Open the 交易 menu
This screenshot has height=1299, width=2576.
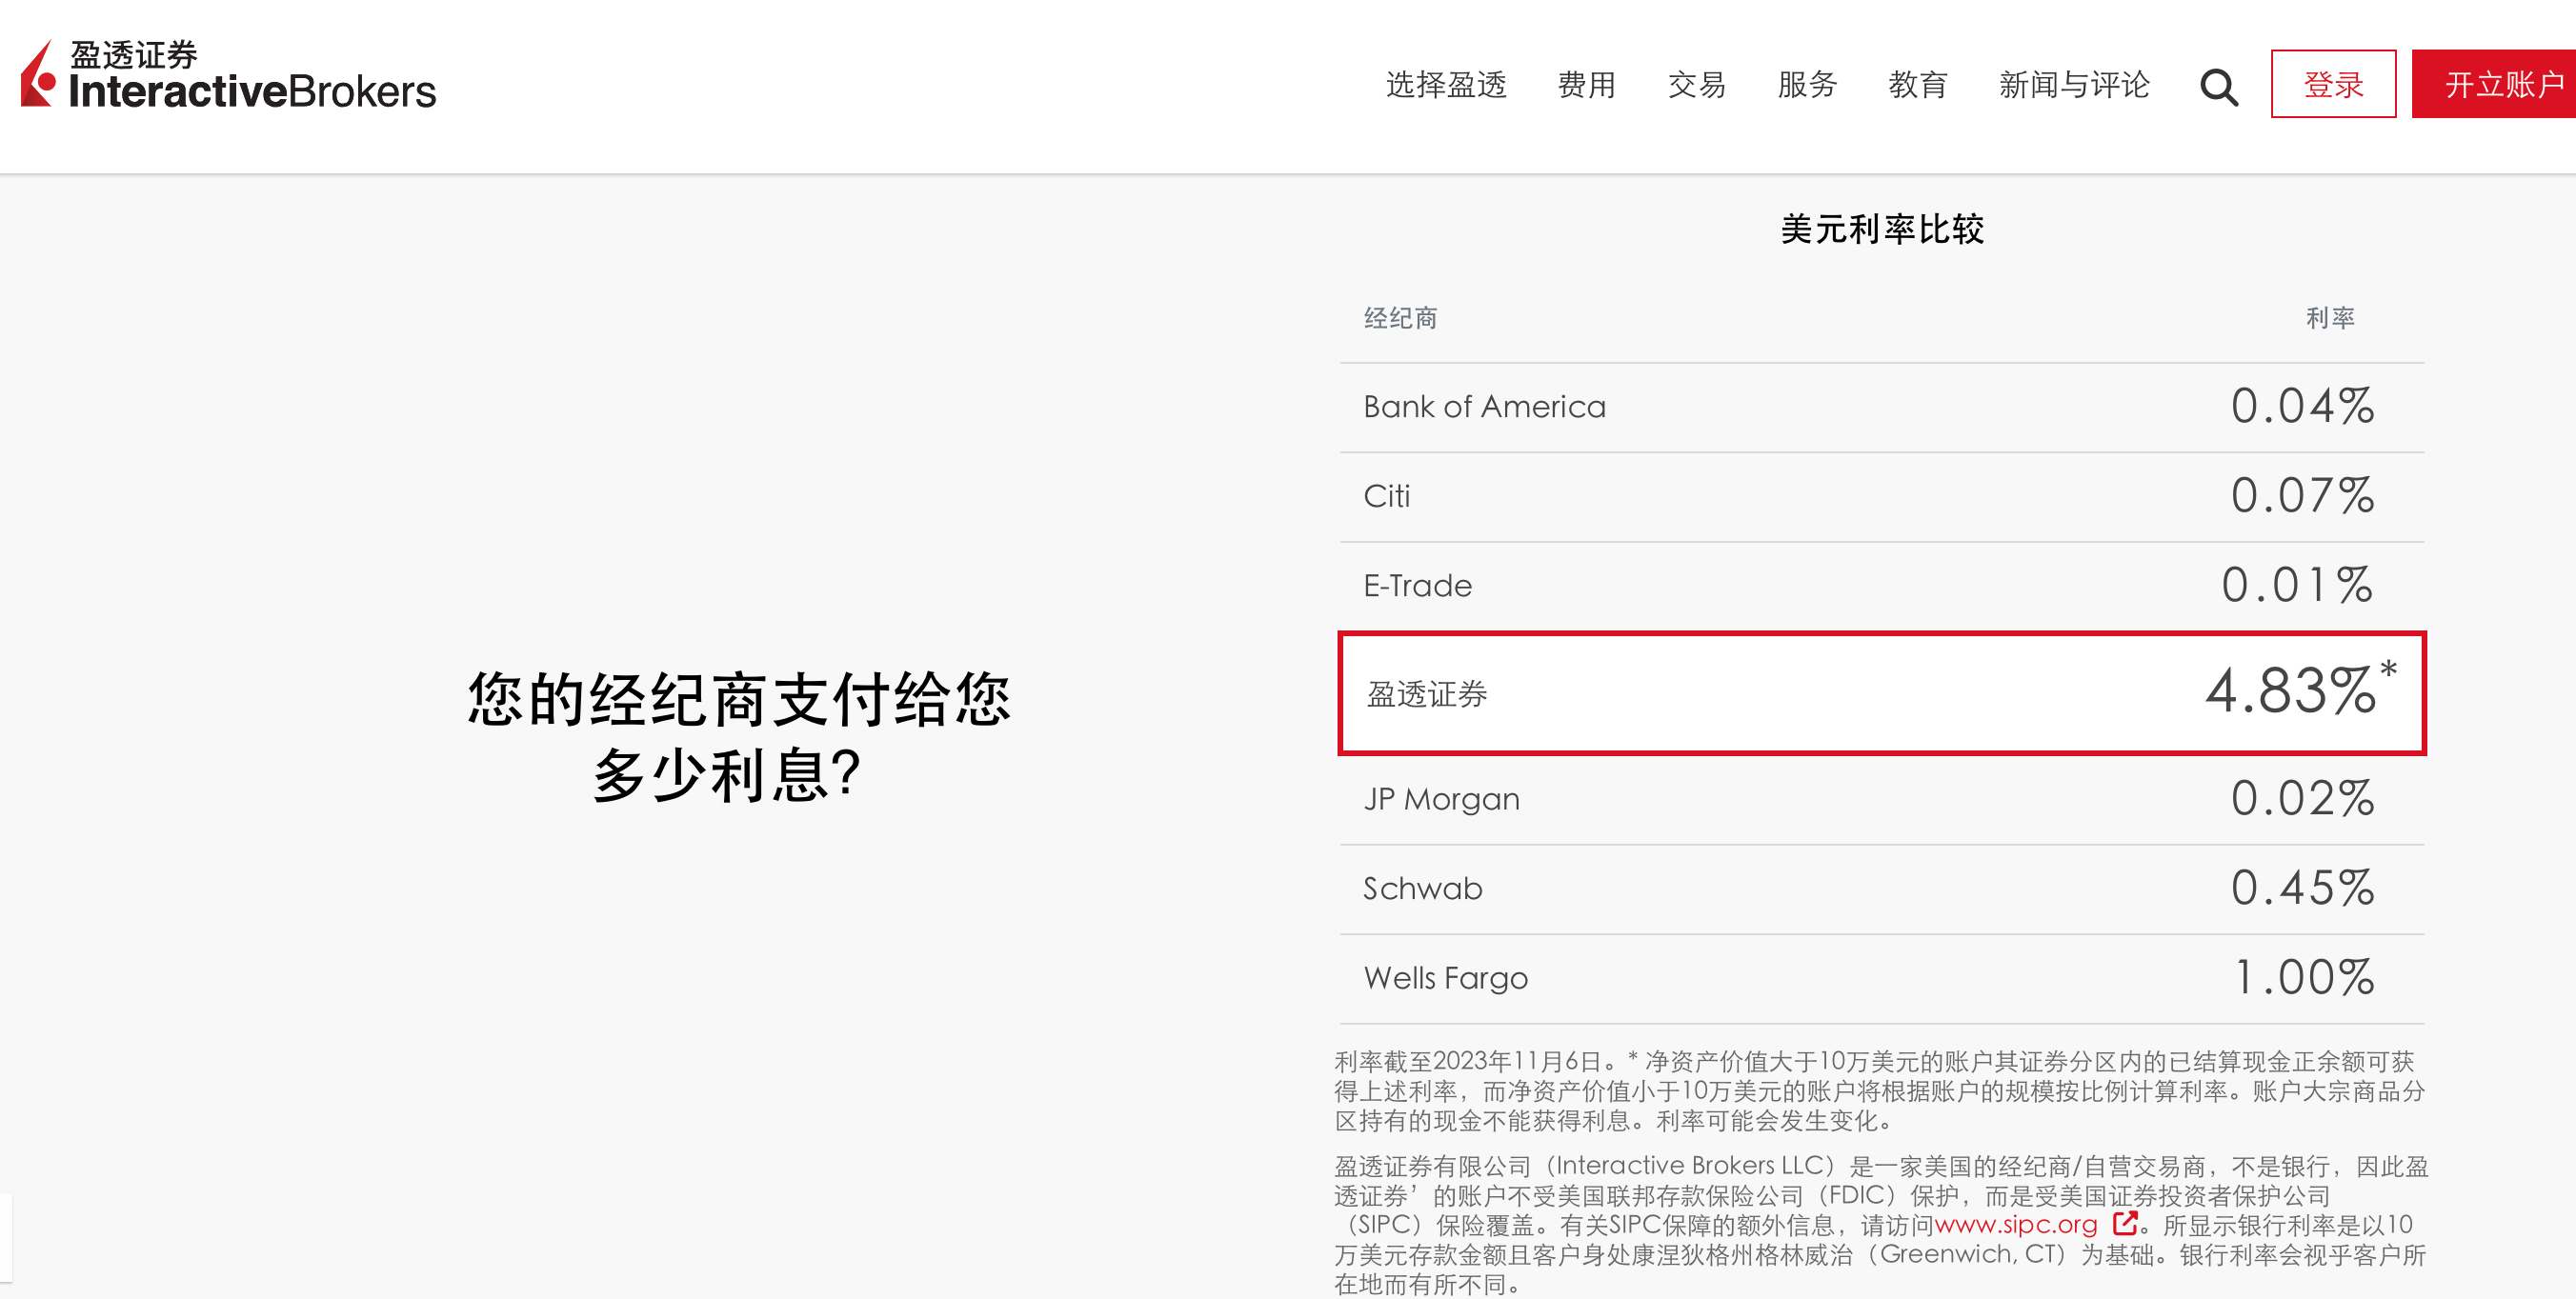click(1696, 85)
